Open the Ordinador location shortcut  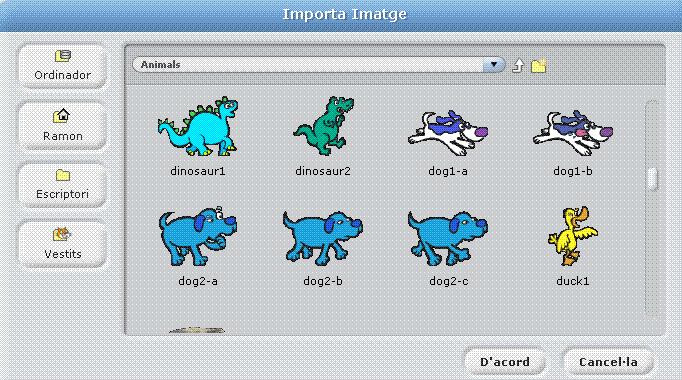(x=62, y=66)
